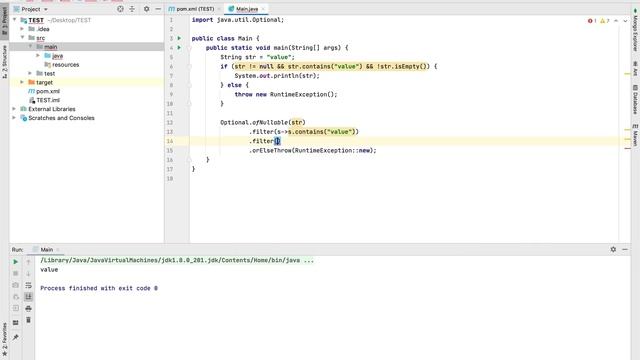Select pom.xml in project tree
Image resolution: width=640 pixels, height=360 pixels.
pos(48,91)
